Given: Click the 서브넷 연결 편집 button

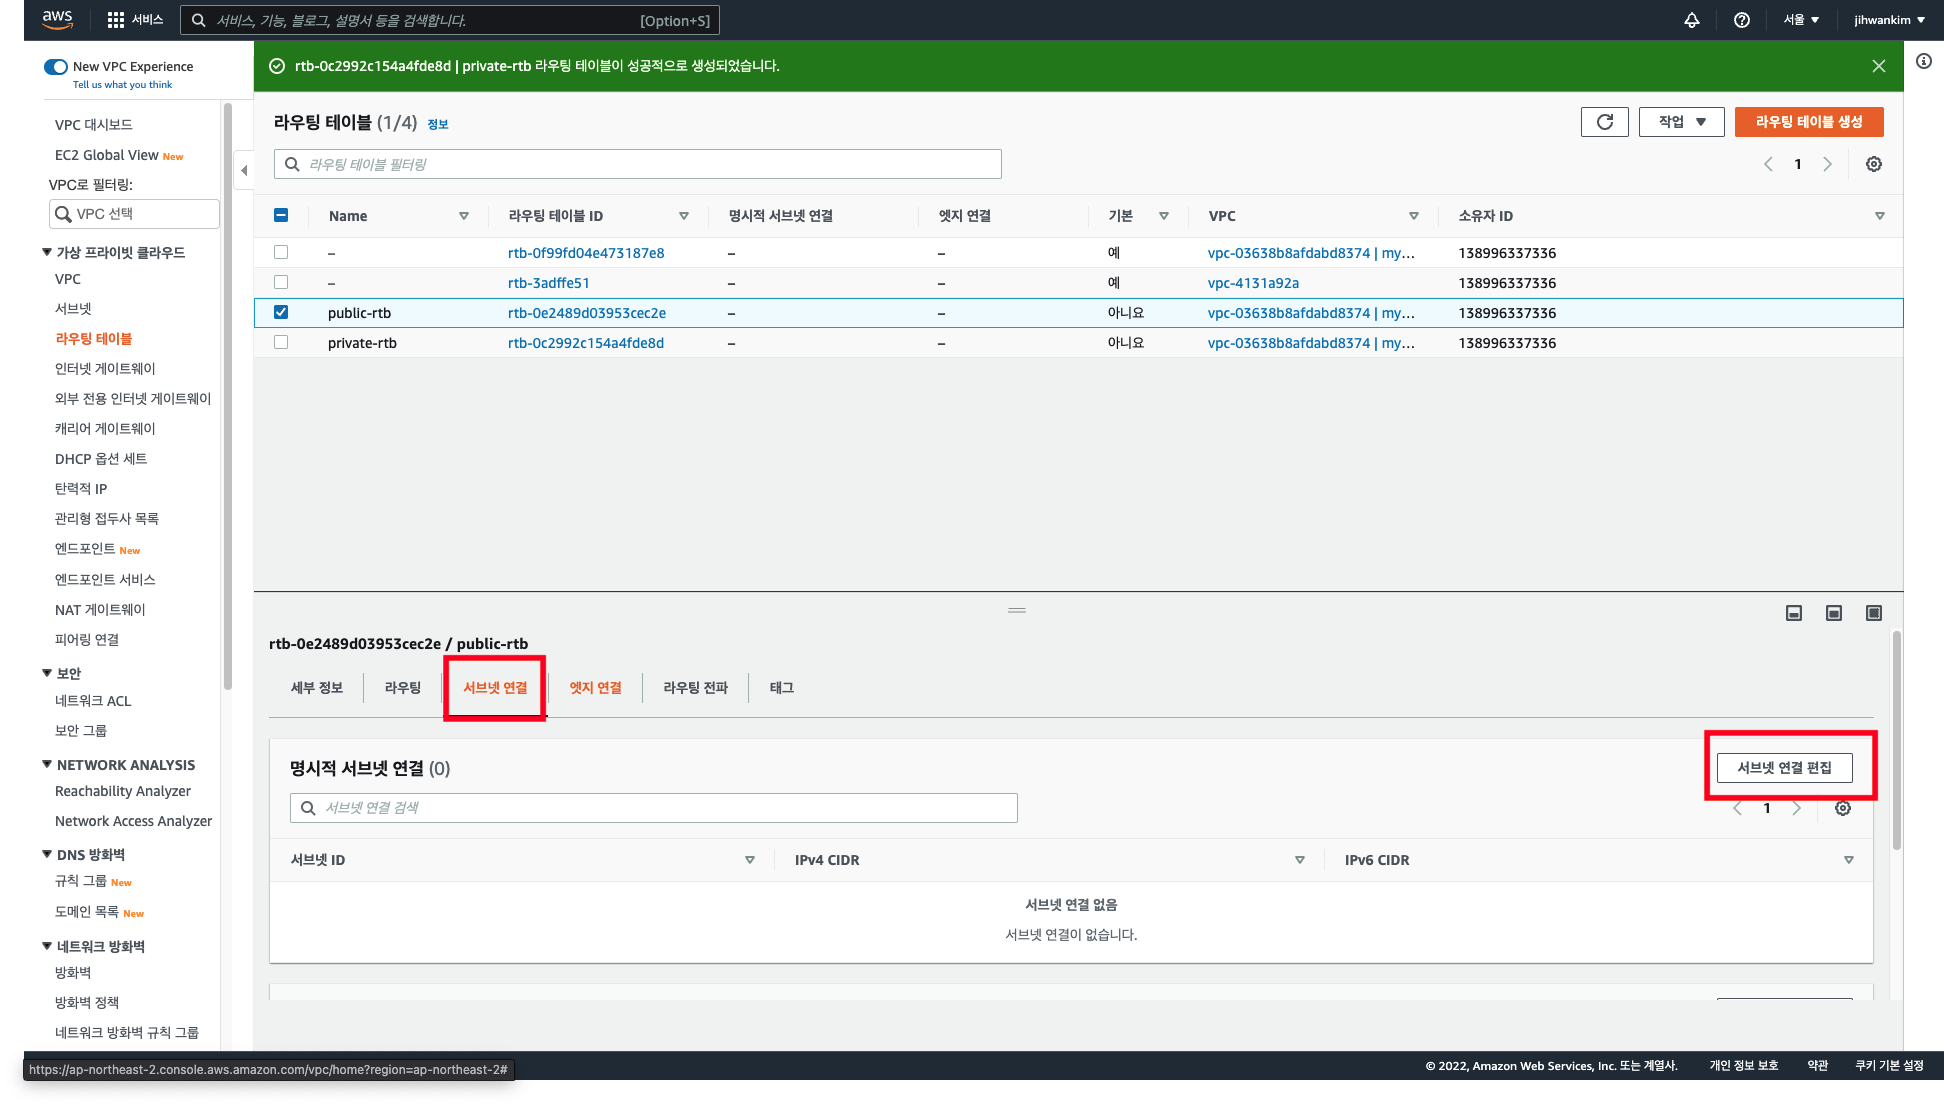Looking at the screenshot, I should tap(1784, 768).
